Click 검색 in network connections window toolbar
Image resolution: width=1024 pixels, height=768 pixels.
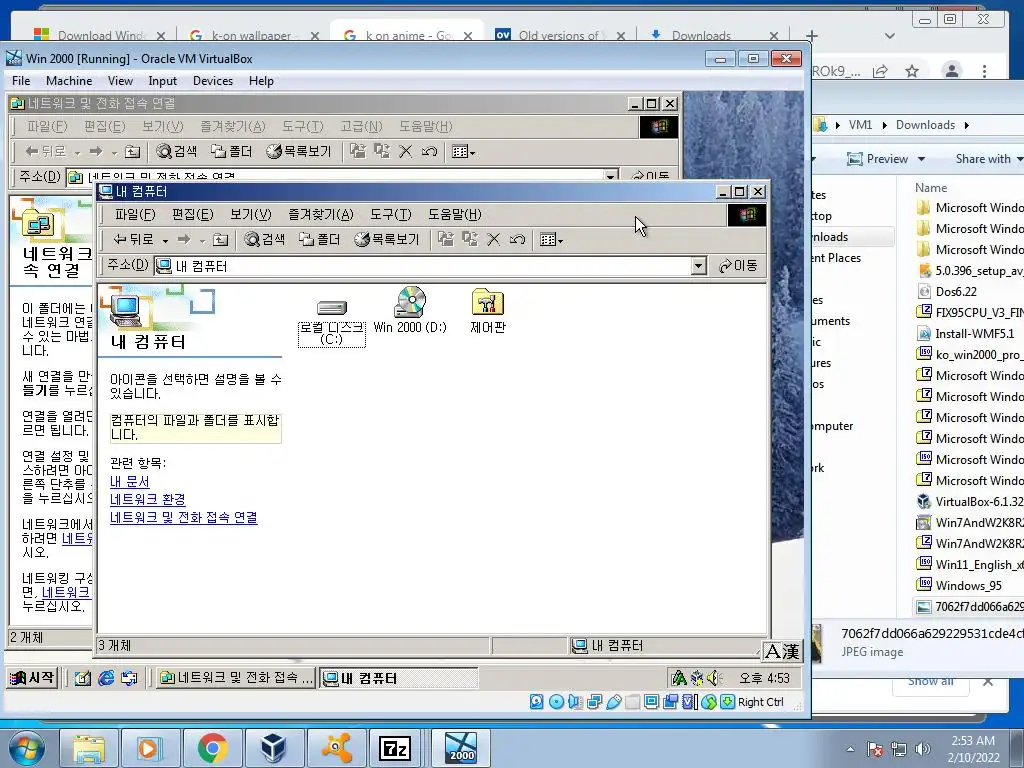click(x=176, y=152)
